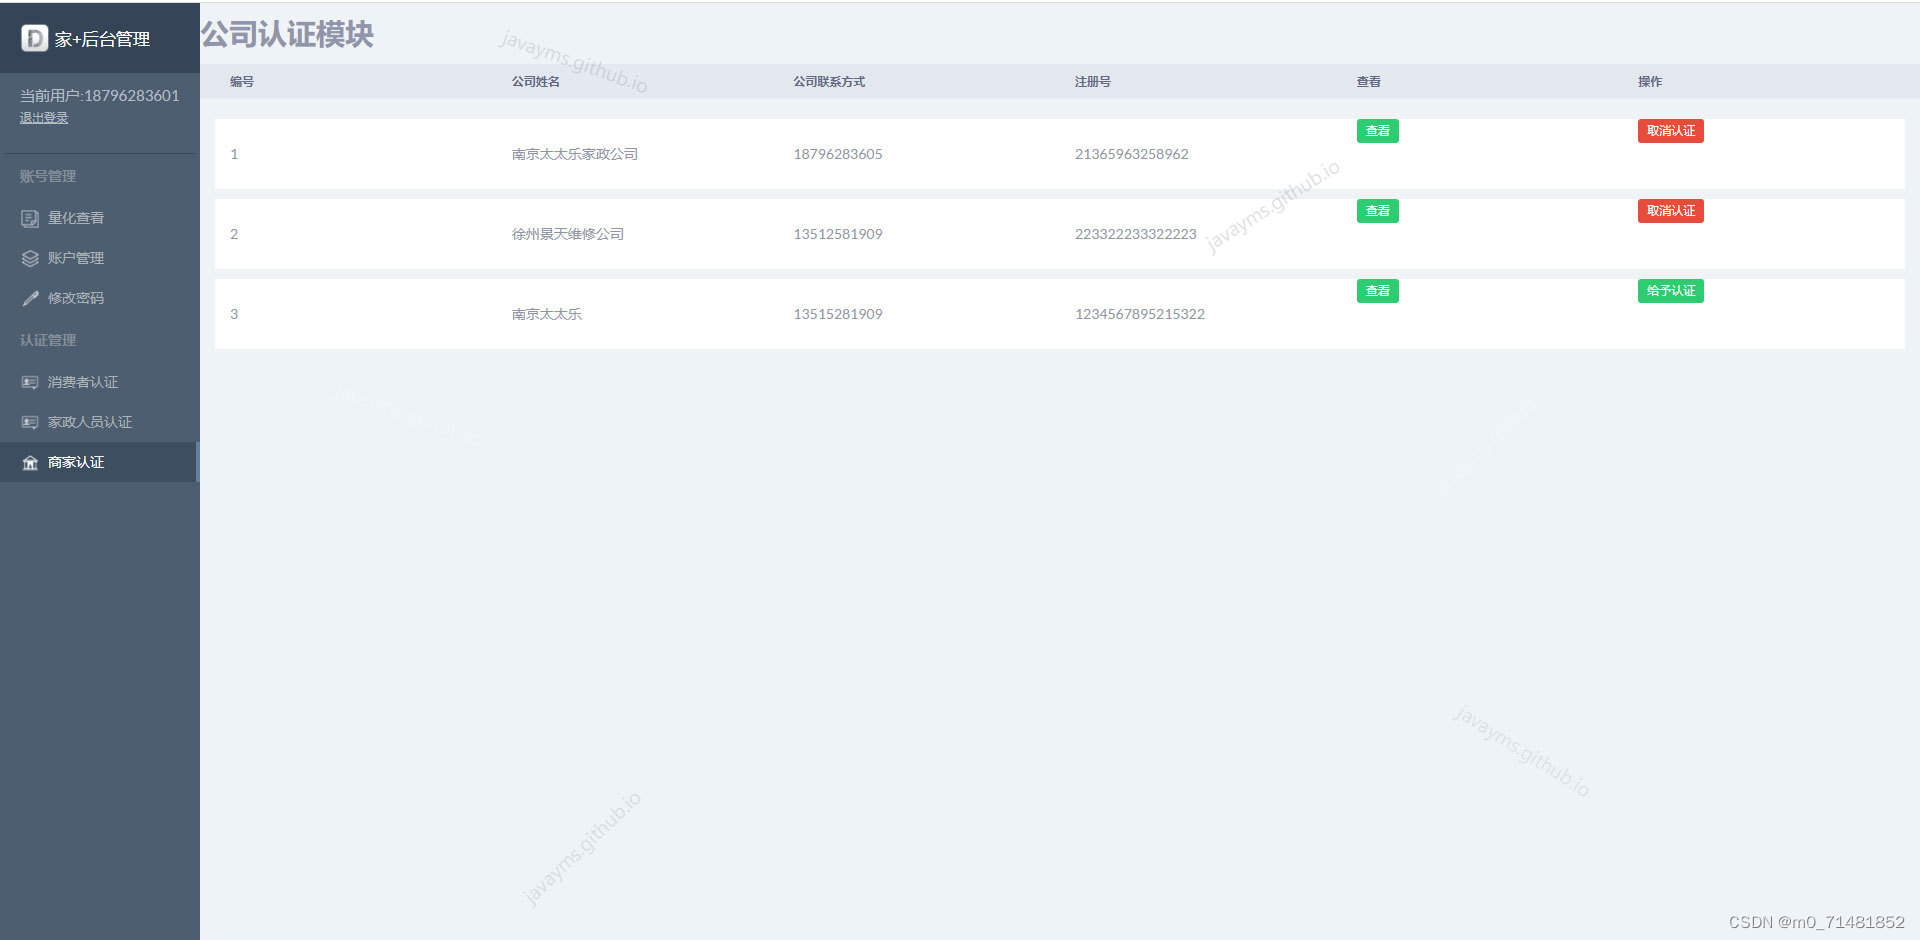The image size is (1920, 940).
Task: Click the 家政人员认证 card icon
Action: [30, 422]
